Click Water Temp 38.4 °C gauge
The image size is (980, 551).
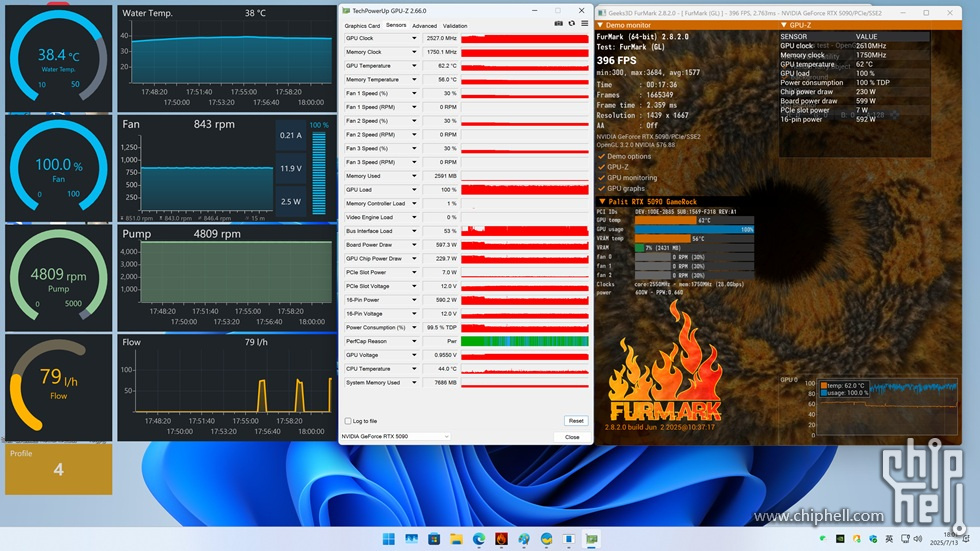tap(59, 59)
